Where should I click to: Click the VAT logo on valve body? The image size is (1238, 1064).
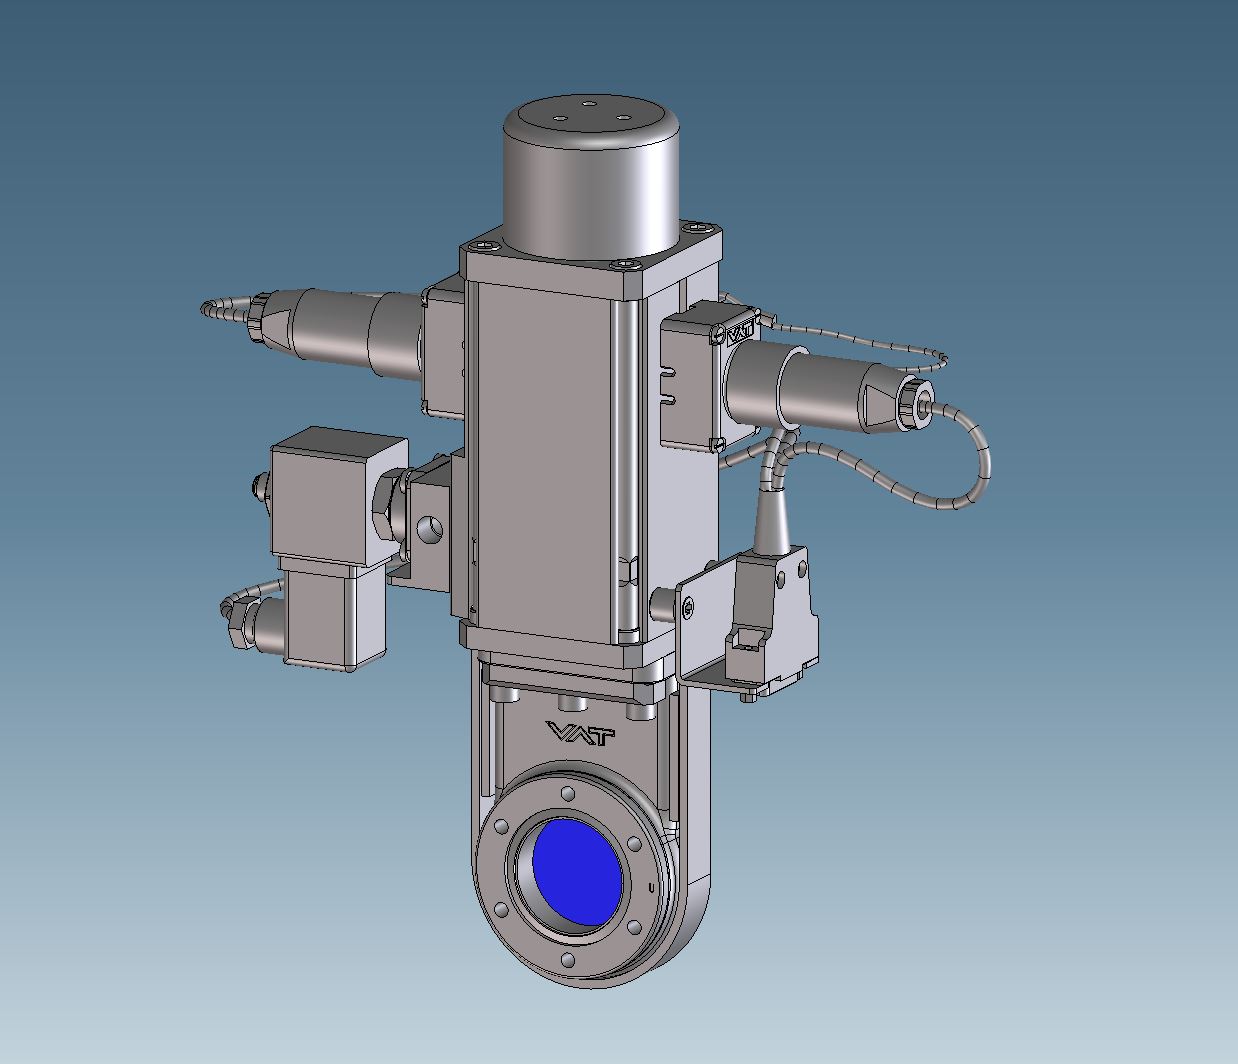click(x=581, y=734)
